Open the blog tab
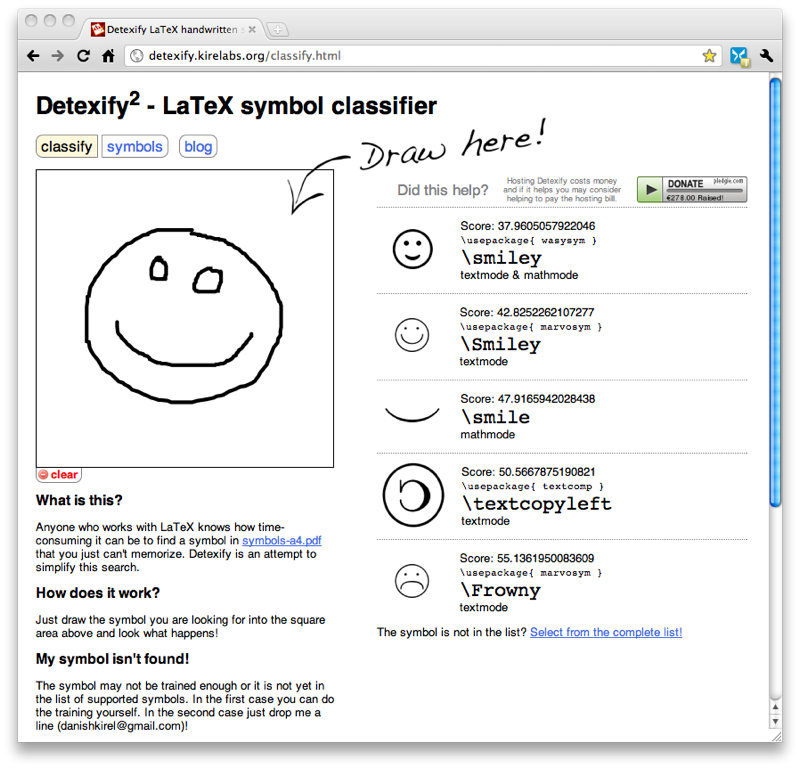Viewport: 800px width, 769px height. click(197, 146)
